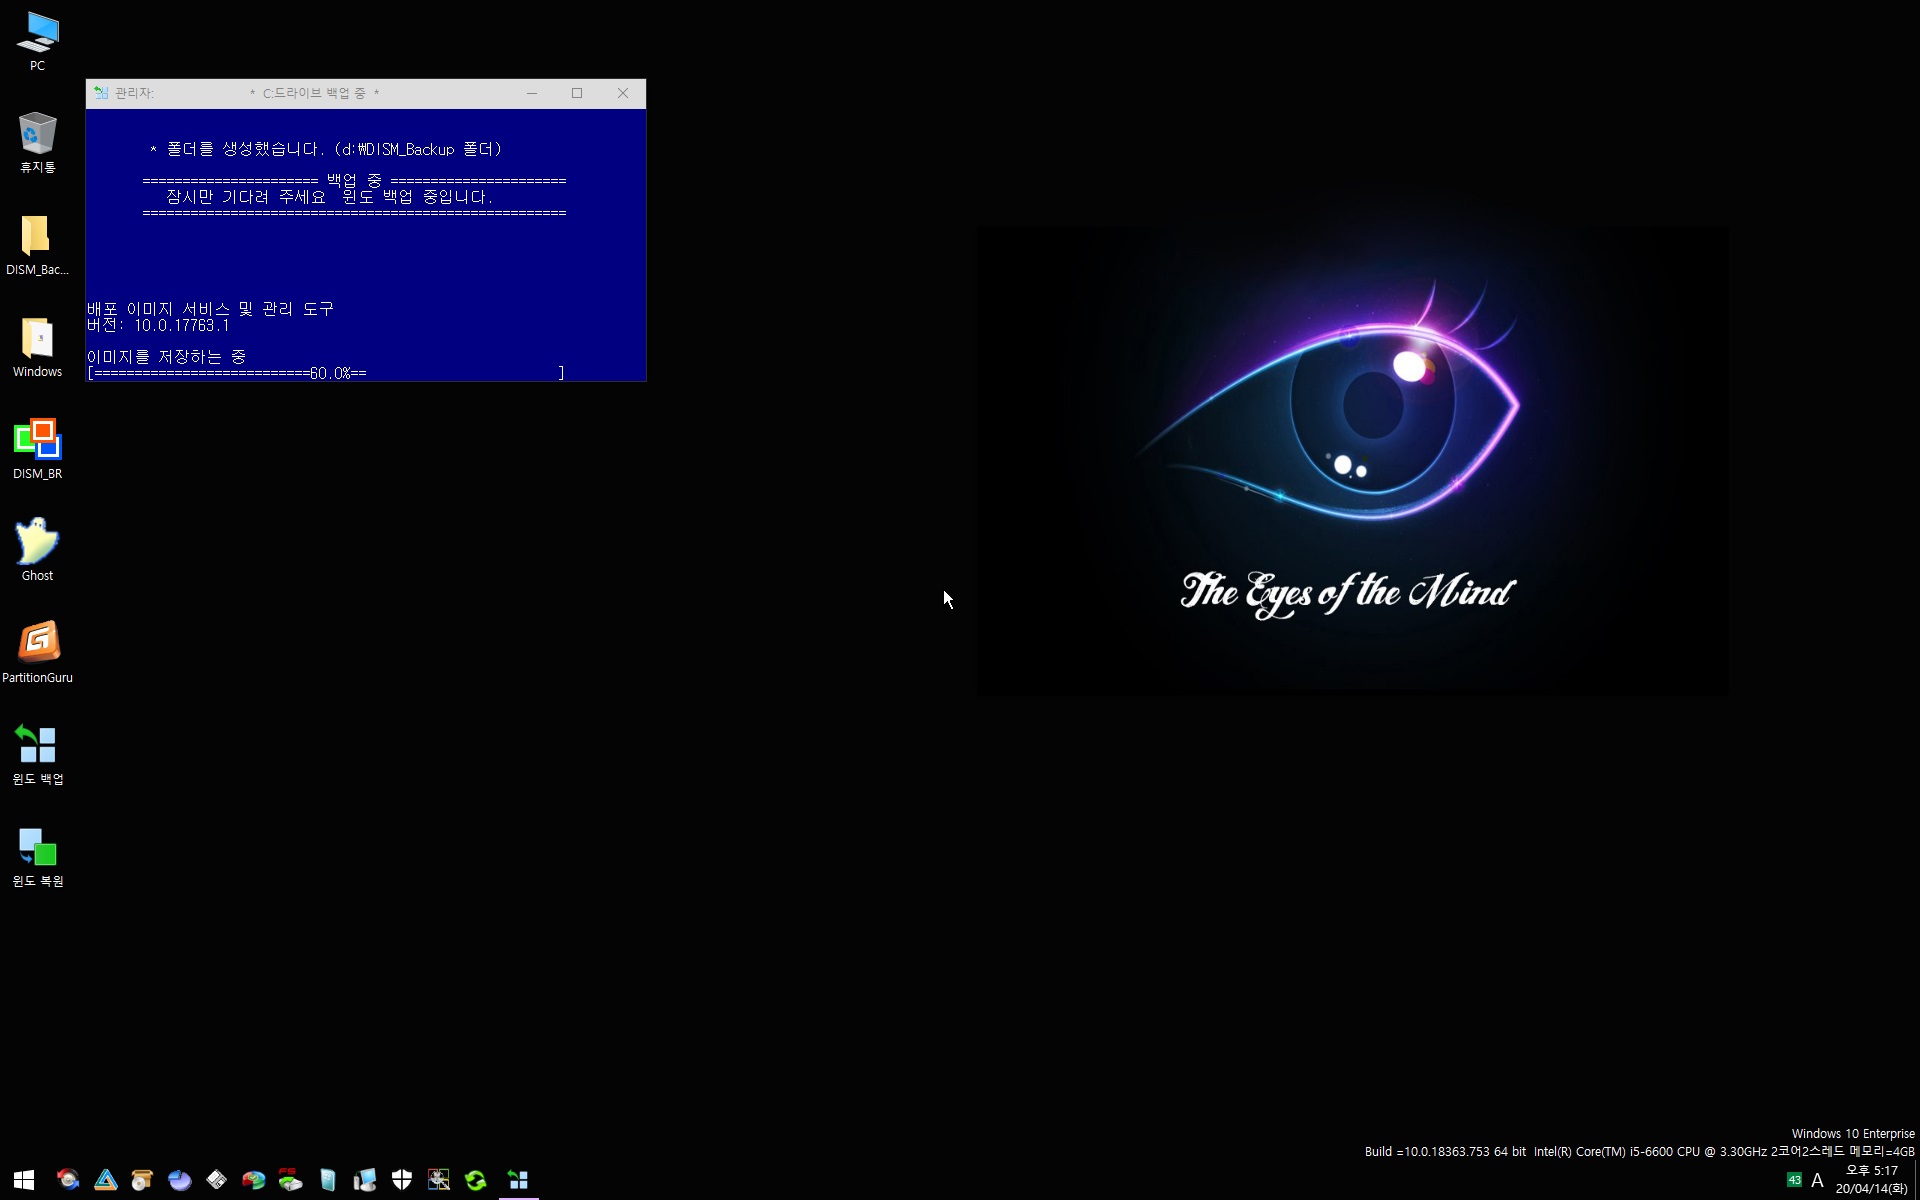Select the 윈도 복원 (Windows restore) icon
Screen dimensions: 1920x1200
pyautogui.click(x=37, y=856)
